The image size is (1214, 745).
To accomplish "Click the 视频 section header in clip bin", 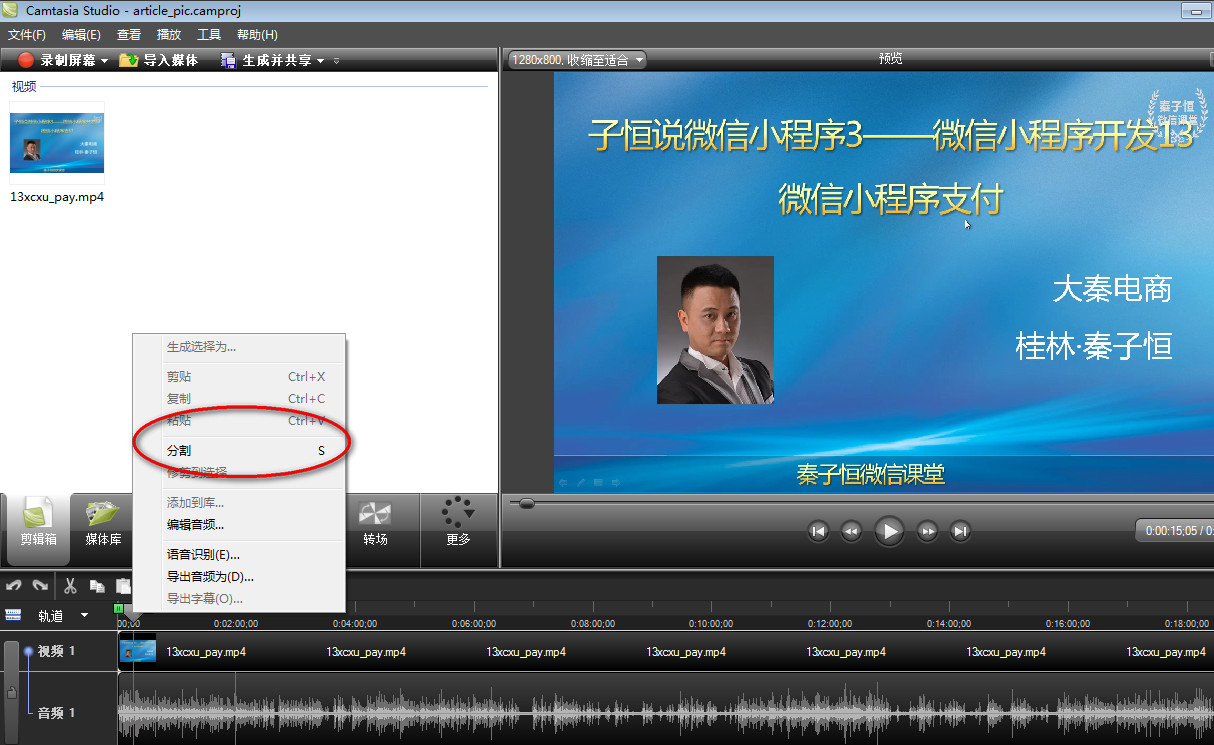I will (24, 86).
